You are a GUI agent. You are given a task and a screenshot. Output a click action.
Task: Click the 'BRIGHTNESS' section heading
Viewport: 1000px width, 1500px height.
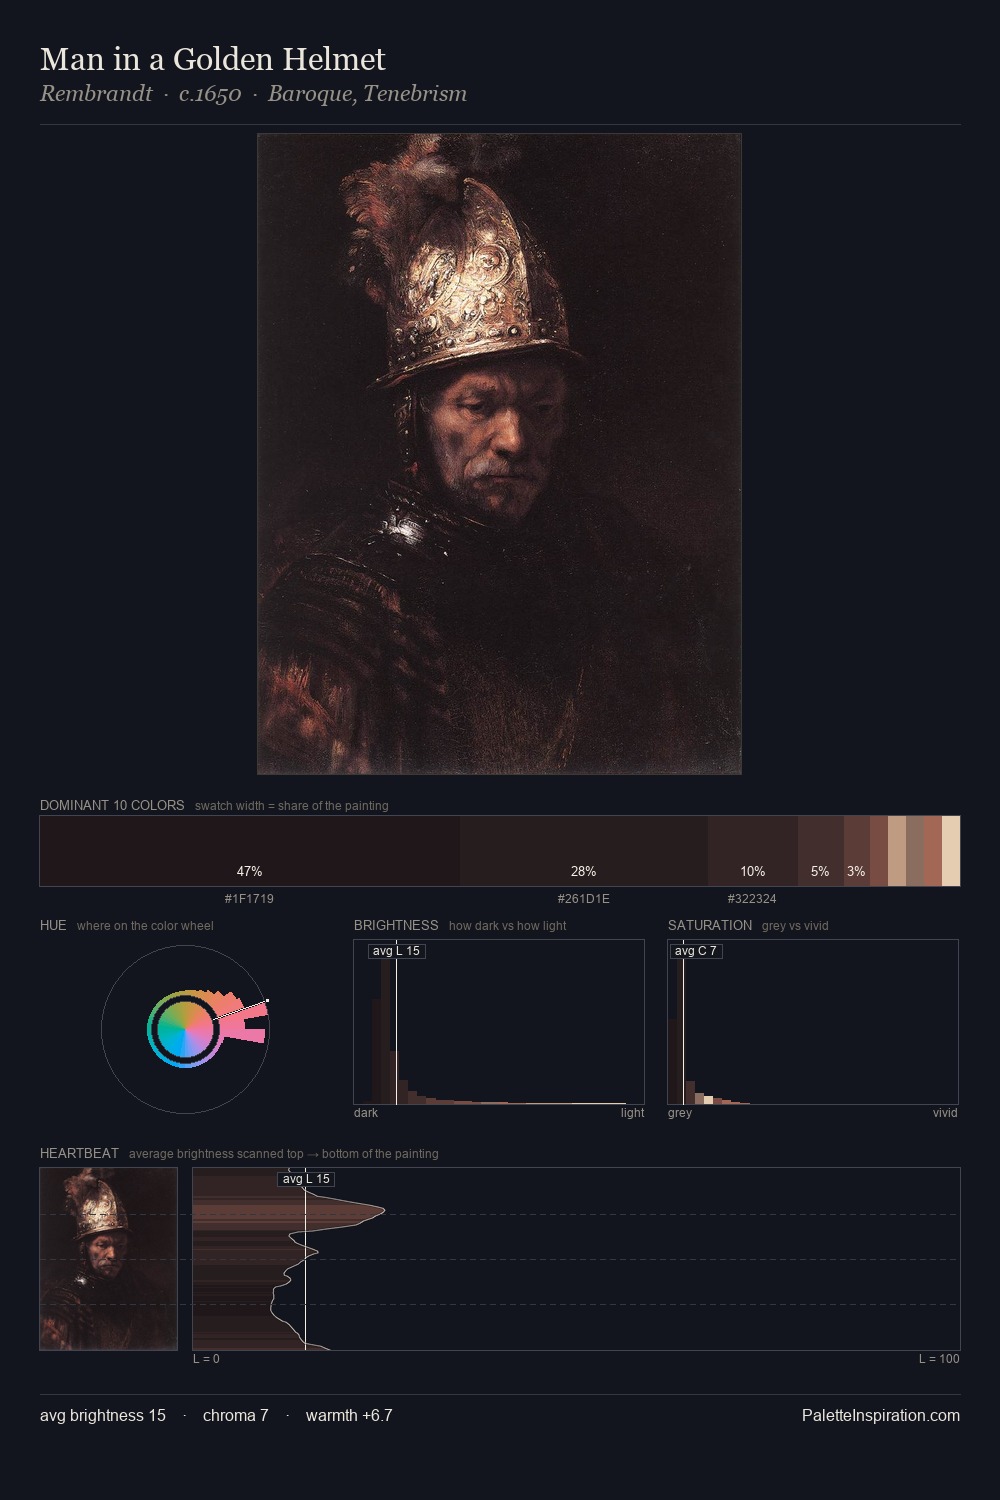coord(396,925)
